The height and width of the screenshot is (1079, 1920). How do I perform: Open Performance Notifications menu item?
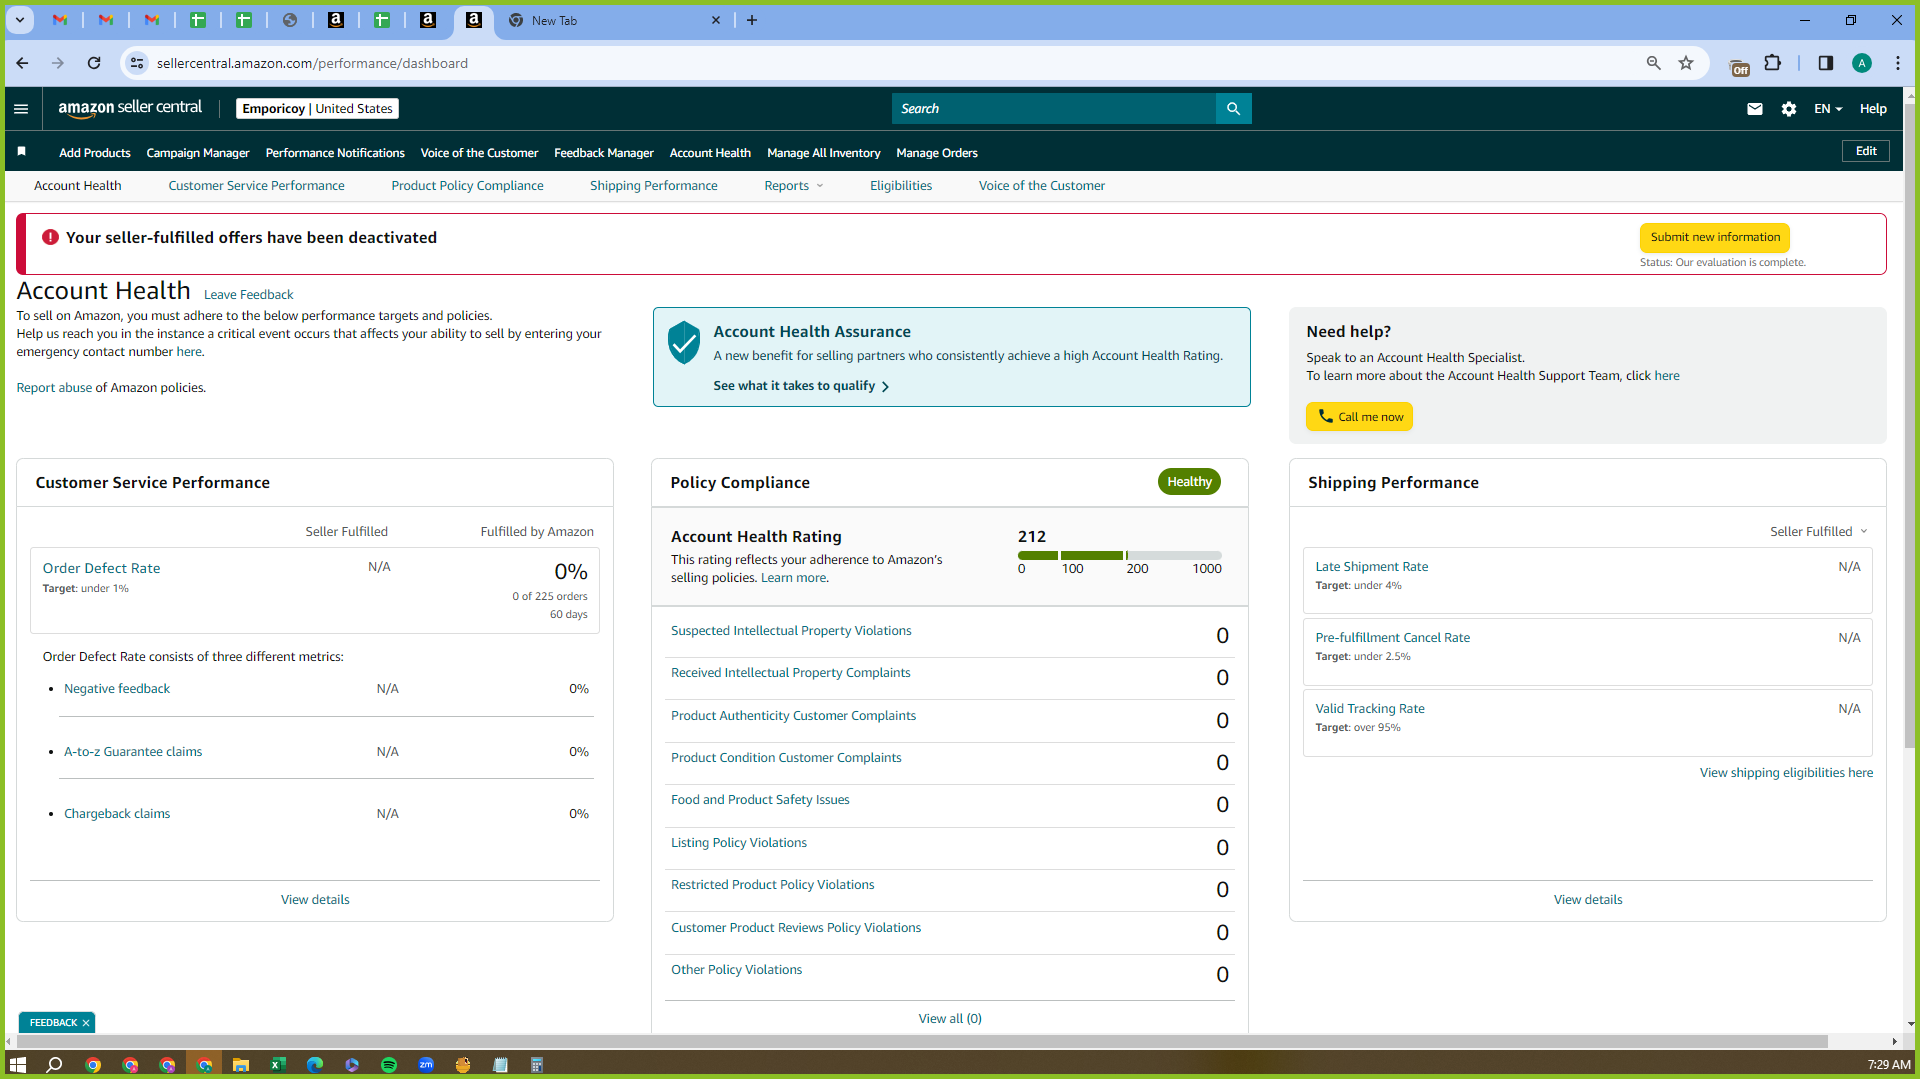pyautogui.click(x=335, y=153)
